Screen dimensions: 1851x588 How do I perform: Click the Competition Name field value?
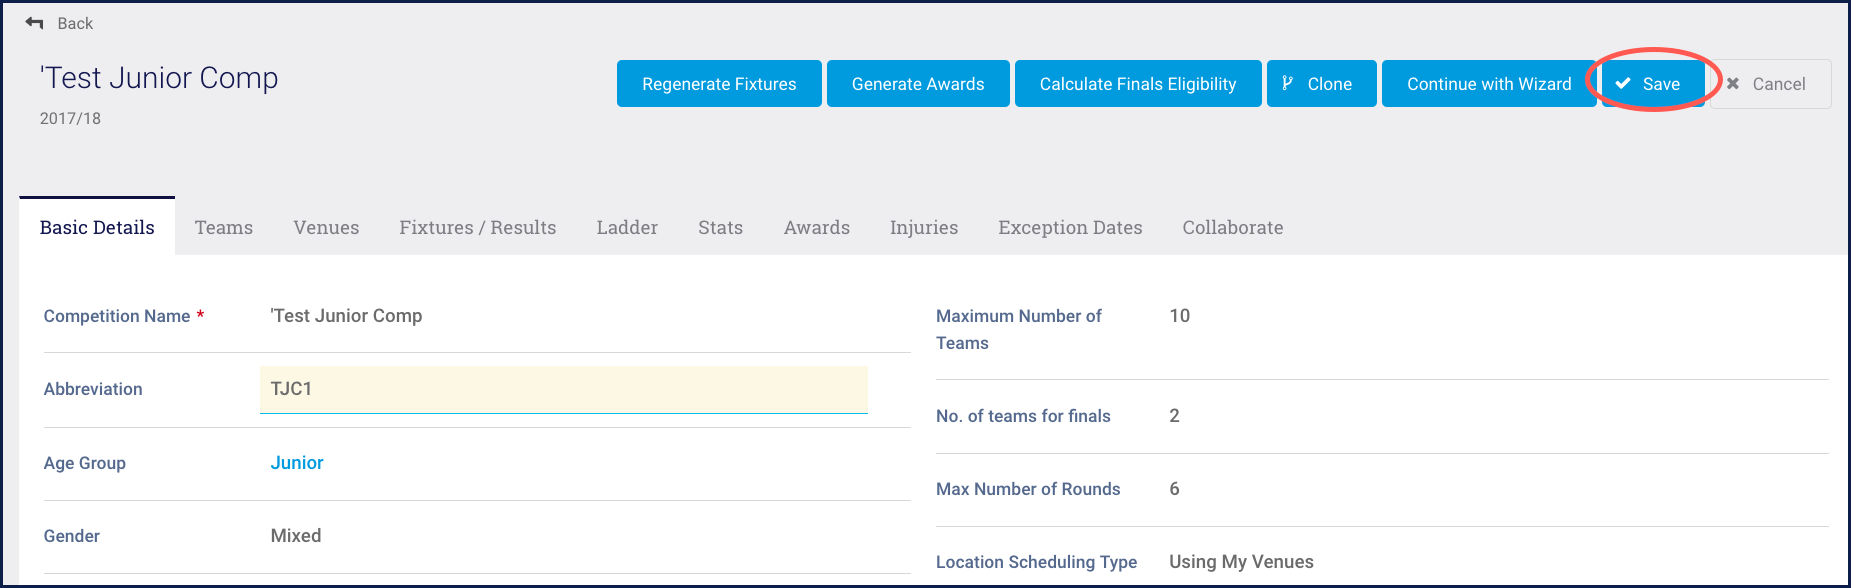pyautogui.click(x=346, y=316)
